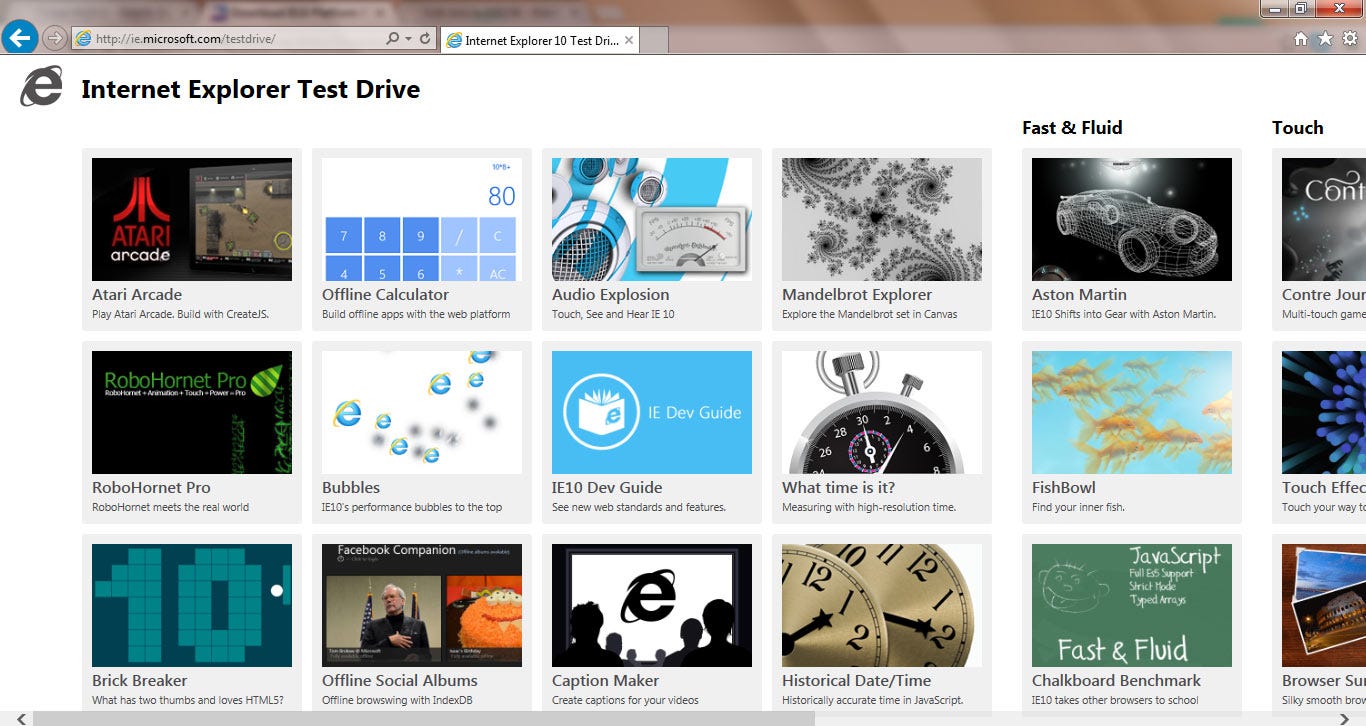Open the Offline Calculator thumbnail image
The height and width of the screenshot is (726, 1366).
pos(422,219)
